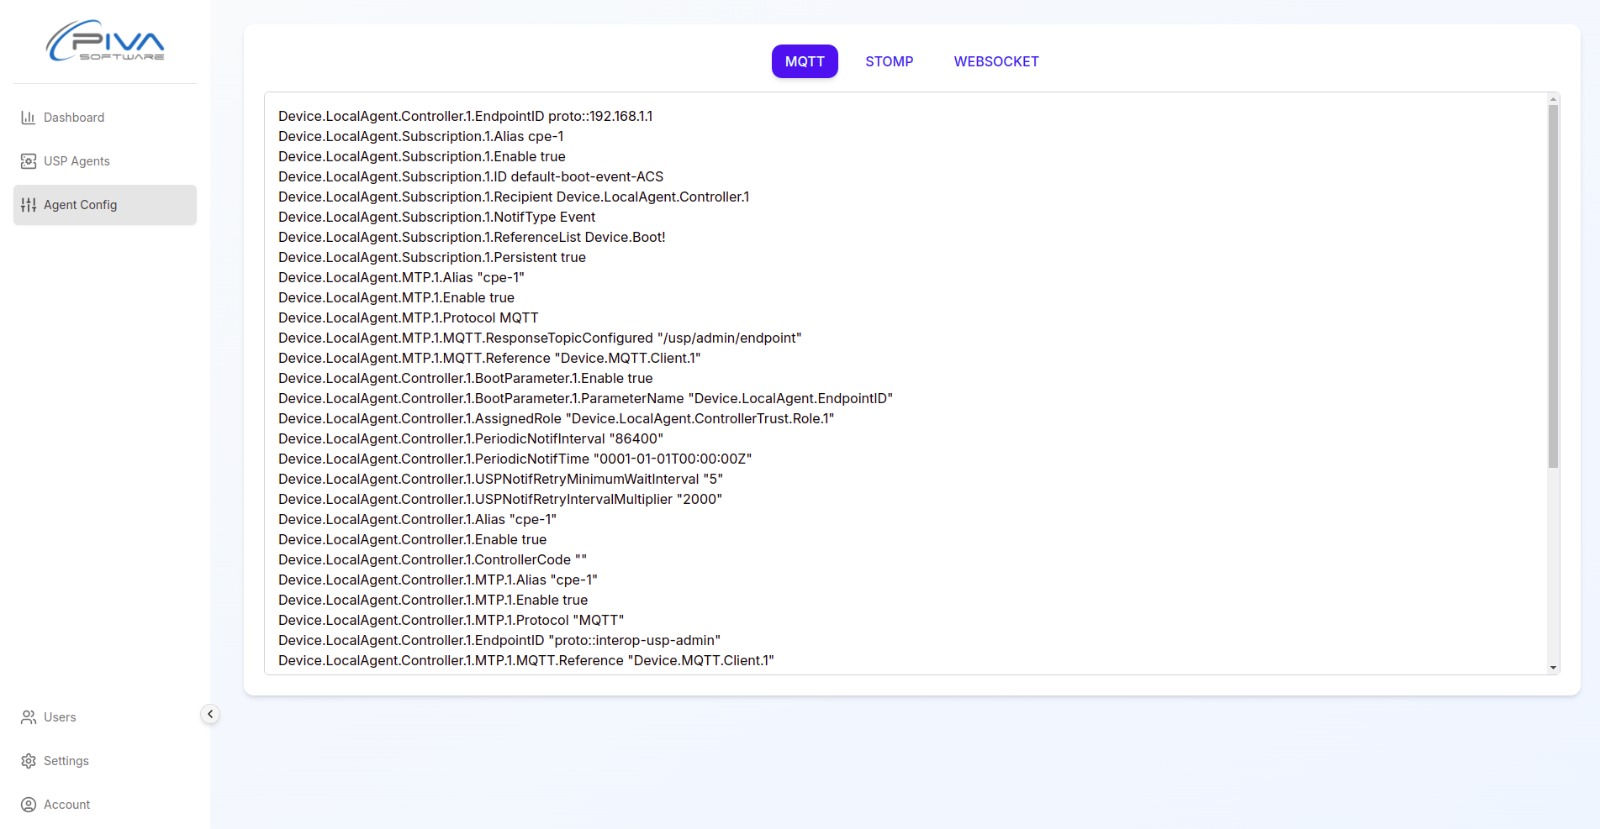Click the config scrollbar down arrow
Image resolution: width=1600 pixels, height=829 pixels.
pos(1553,667)
